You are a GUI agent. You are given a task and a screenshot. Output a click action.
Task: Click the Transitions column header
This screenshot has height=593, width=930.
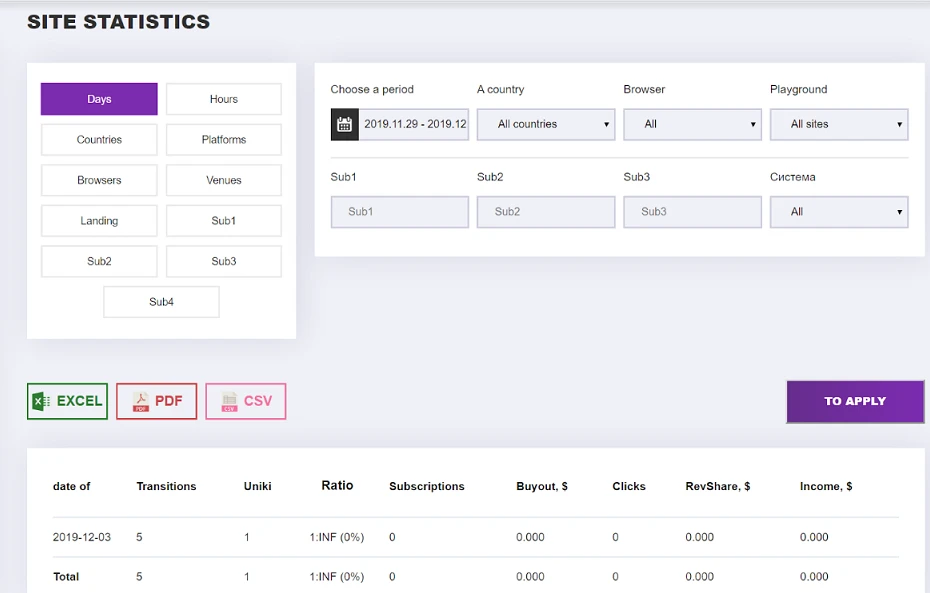[166, 486]
